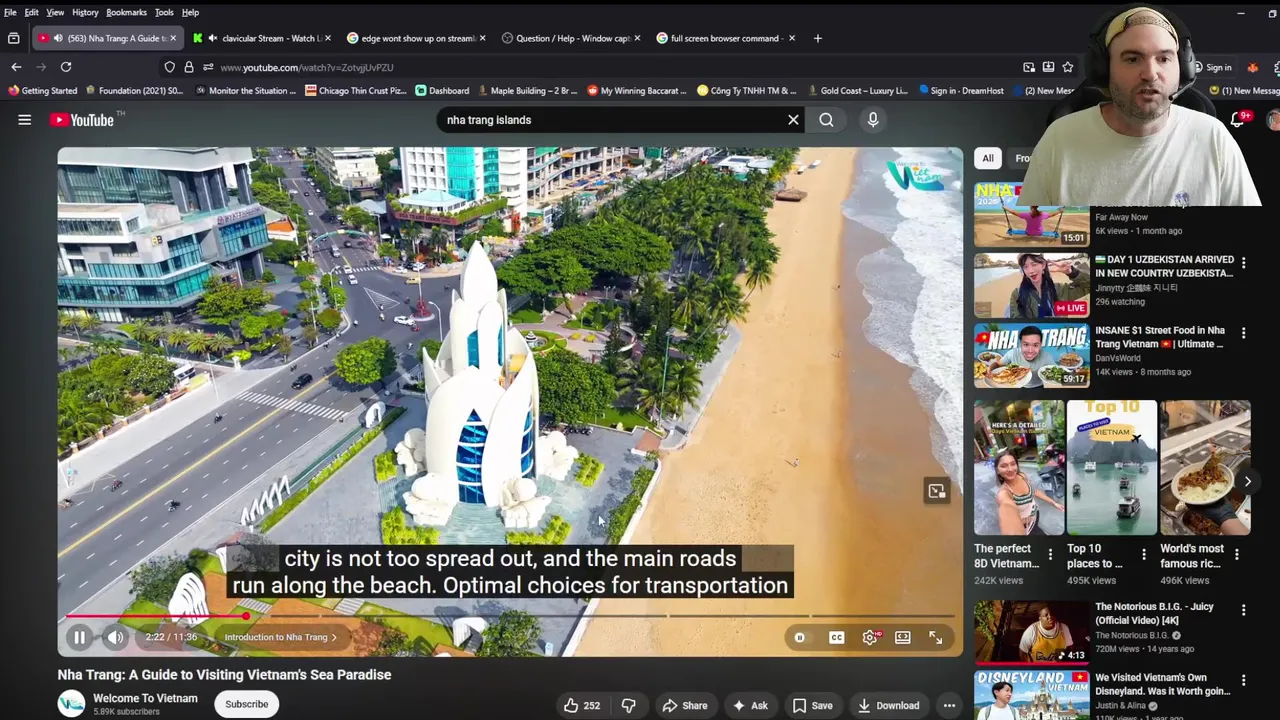View site security padlock info
1280x720 pixels.
tap(188, 67)
